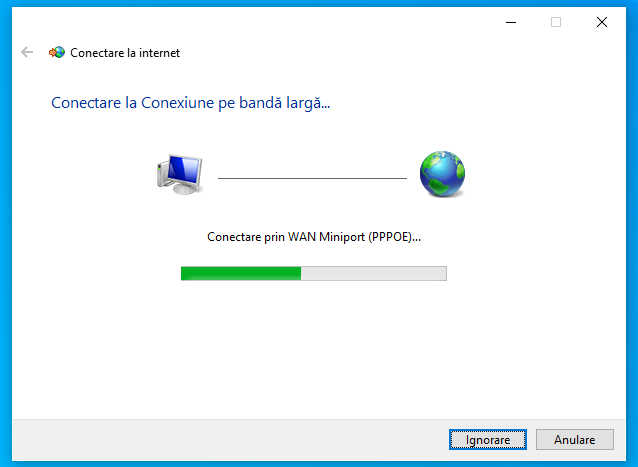
Task: Go back using the back arrow
Action: click(x=27, y=52)
